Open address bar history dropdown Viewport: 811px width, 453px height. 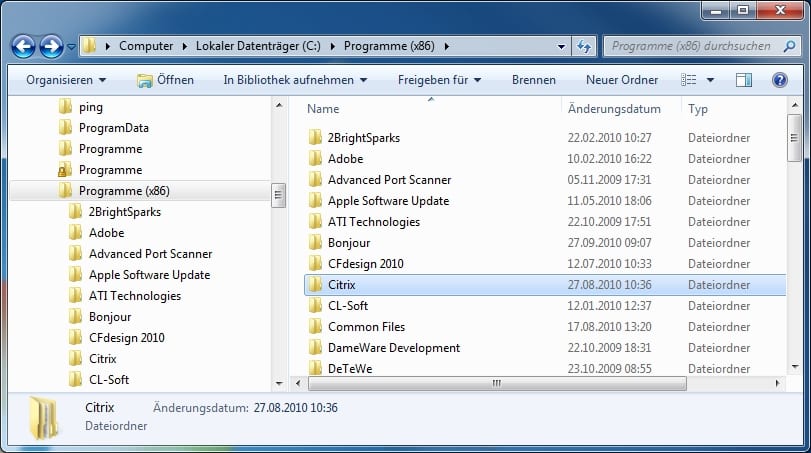pos(561,47)
